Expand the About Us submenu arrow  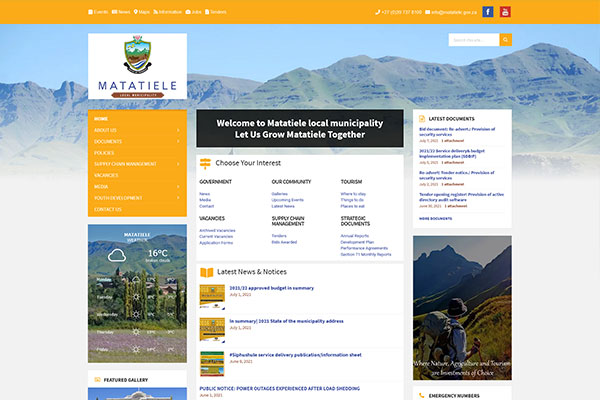(x=180, y=130)
